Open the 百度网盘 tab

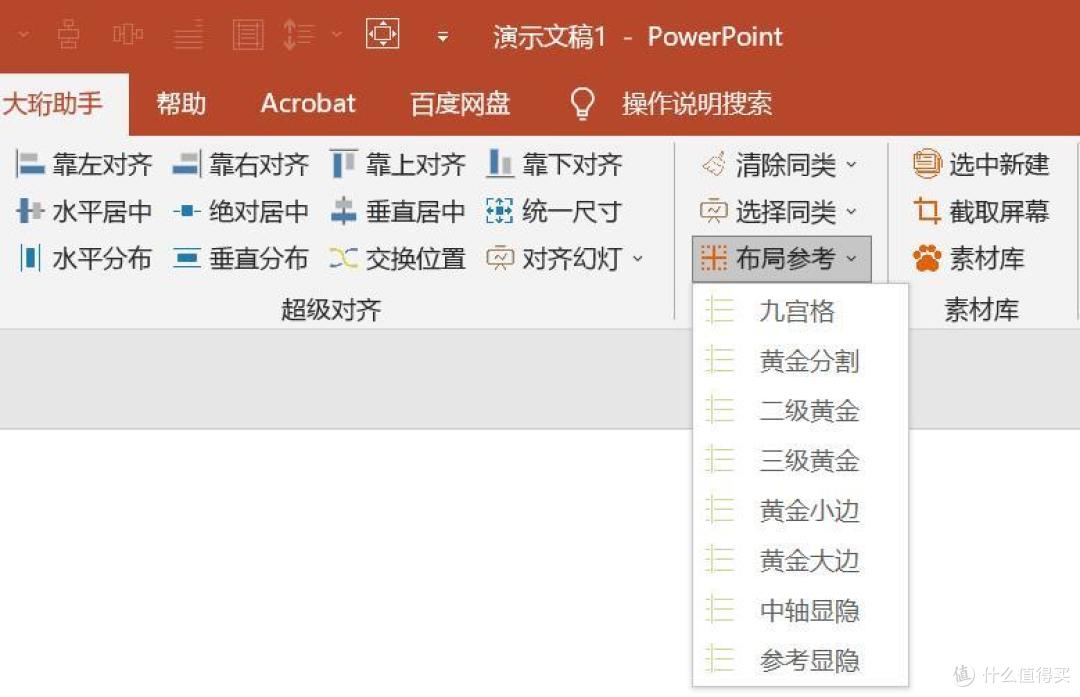(x=460, y=104)
